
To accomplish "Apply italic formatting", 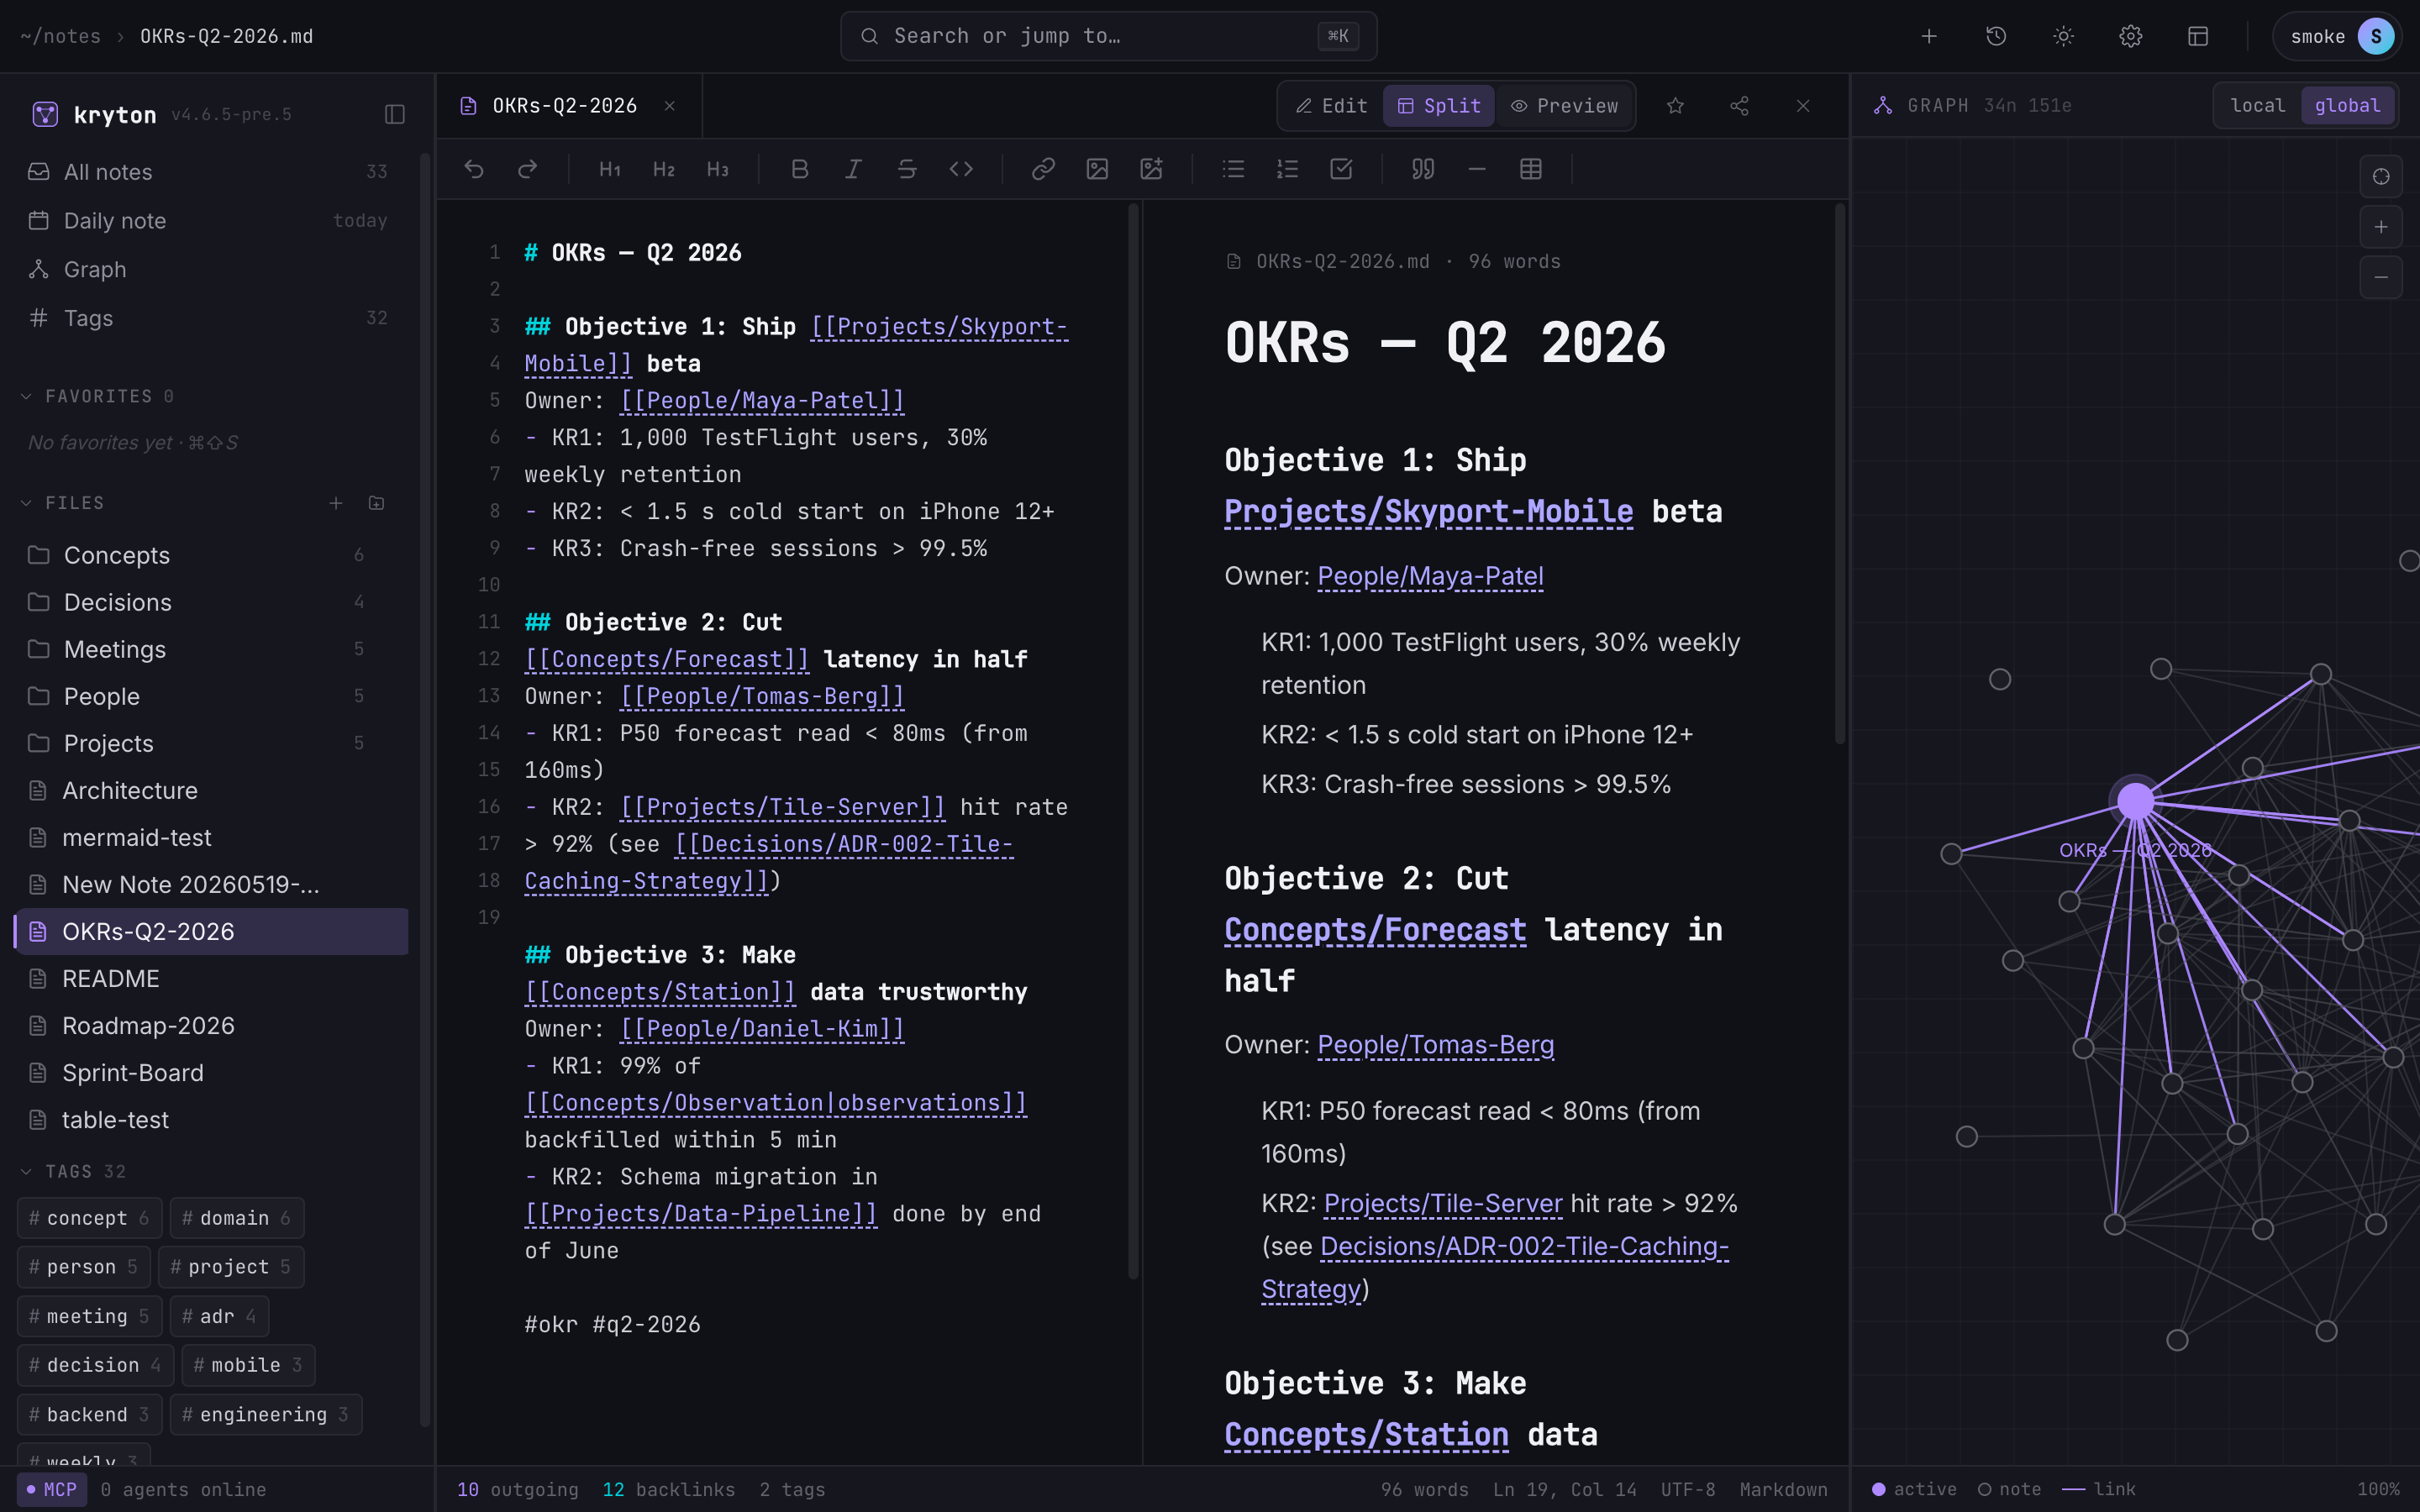I will 853,169.
